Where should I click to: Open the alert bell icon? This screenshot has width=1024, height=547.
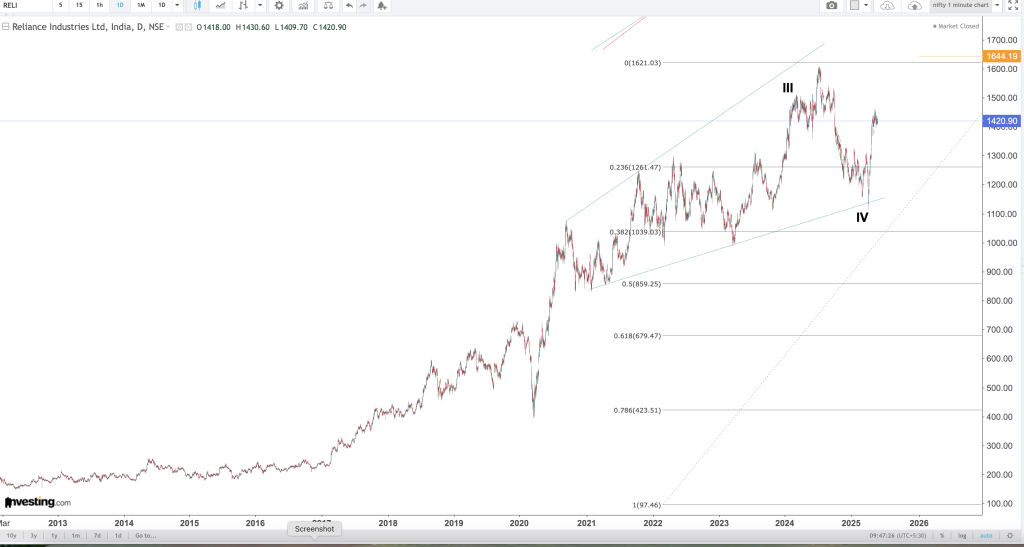[x=382, y=5]
